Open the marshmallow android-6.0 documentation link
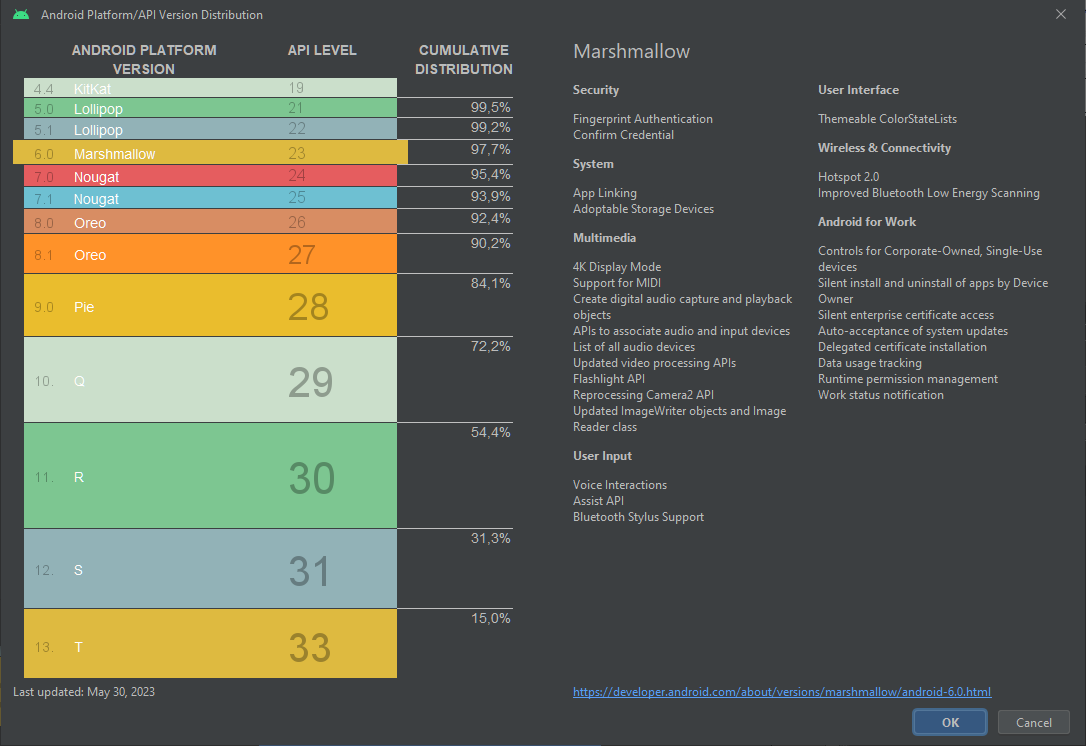1086x746 pixels. pyautogui.click(x=781, y=692)
